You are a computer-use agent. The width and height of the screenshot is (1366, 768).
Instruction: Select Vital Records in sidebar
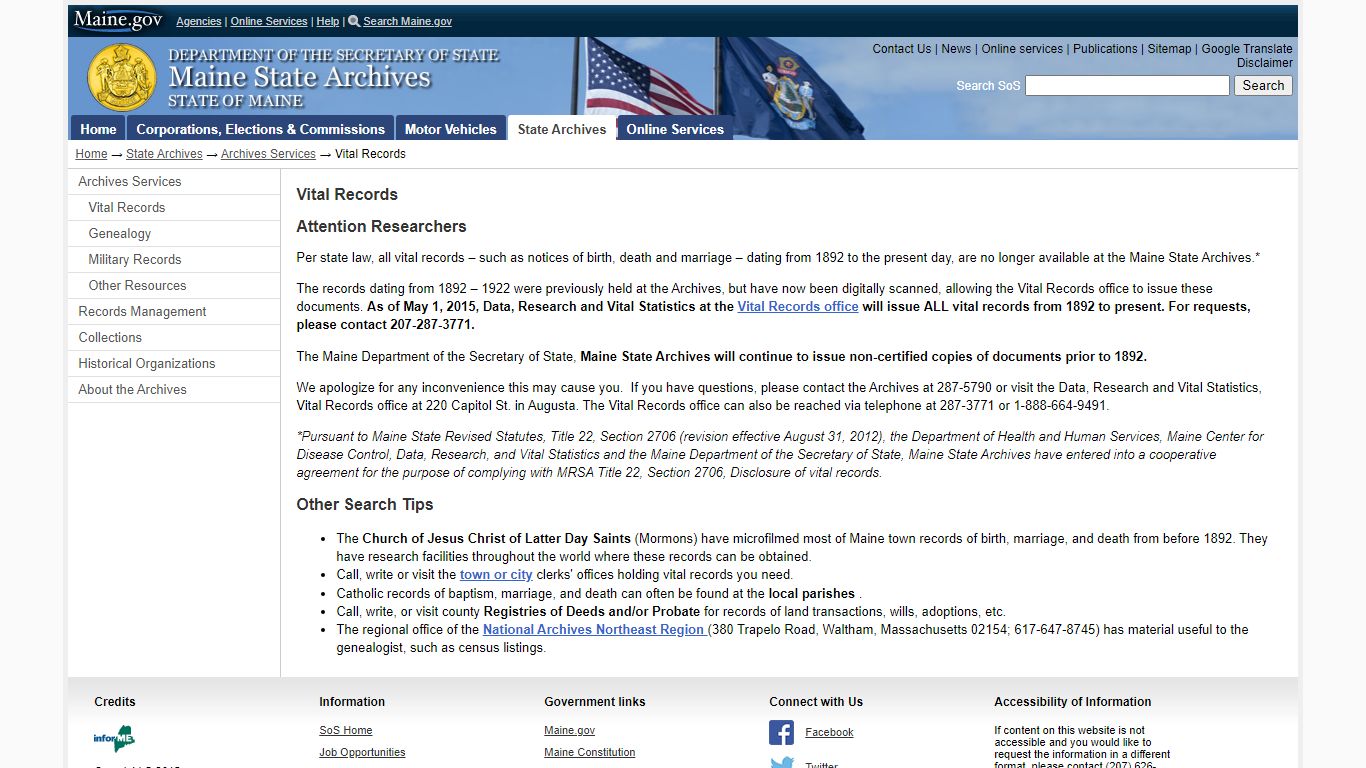174,207
